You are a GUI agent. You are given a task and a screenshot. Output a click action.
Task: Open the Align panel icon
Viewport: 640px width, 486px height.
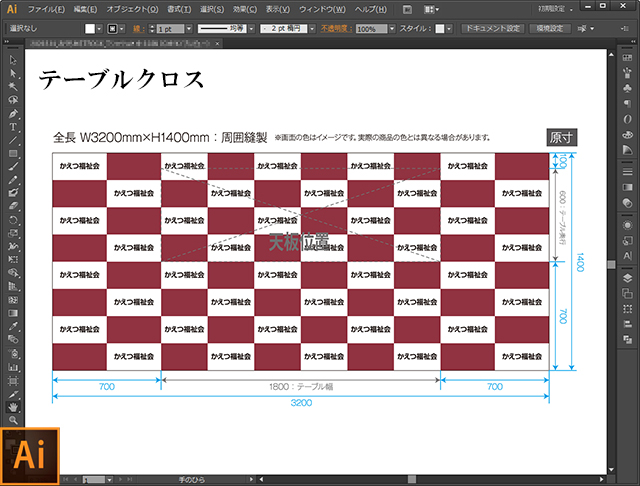(x=627, y=324)
